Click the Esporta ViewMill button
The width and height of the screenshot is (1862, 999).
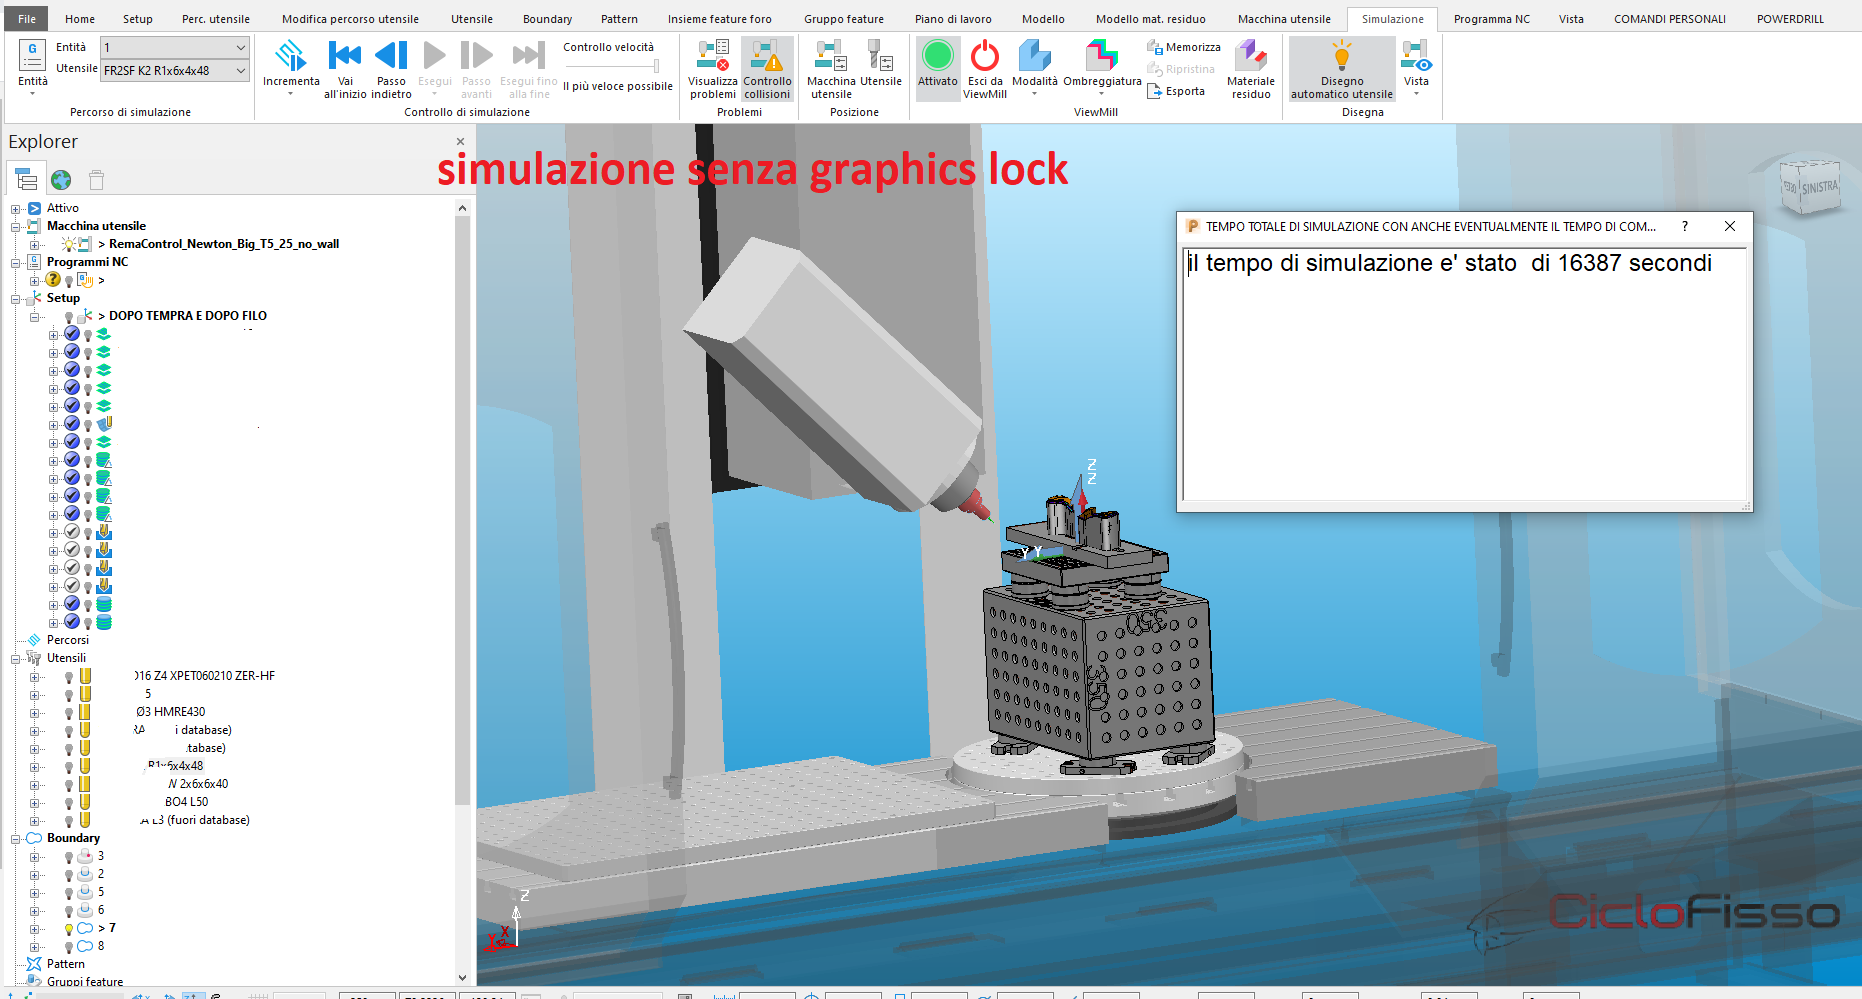(x=1176, y=91)
